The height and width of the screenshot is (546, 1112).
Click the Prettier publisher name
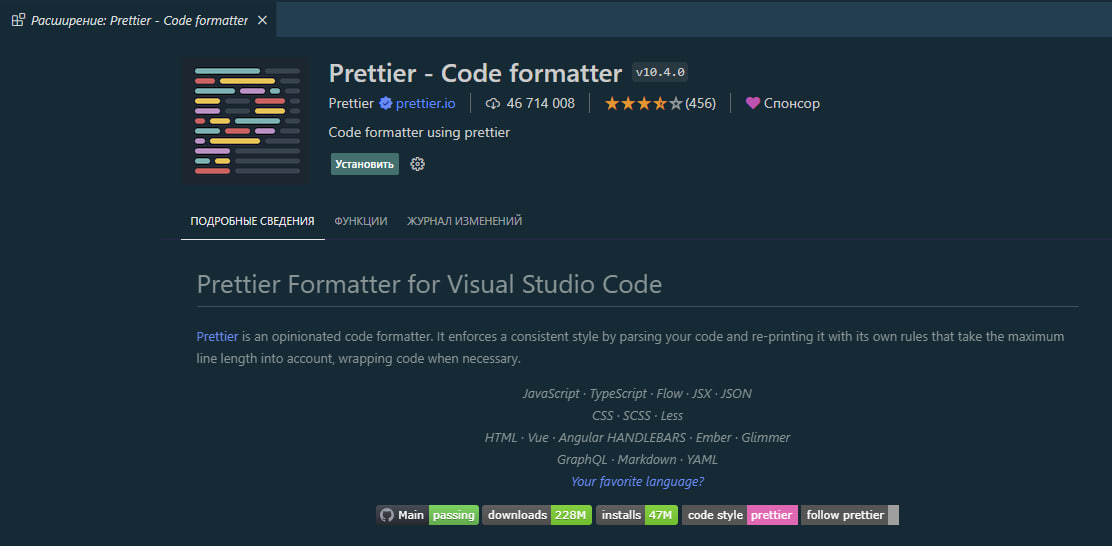click(351, 104)
